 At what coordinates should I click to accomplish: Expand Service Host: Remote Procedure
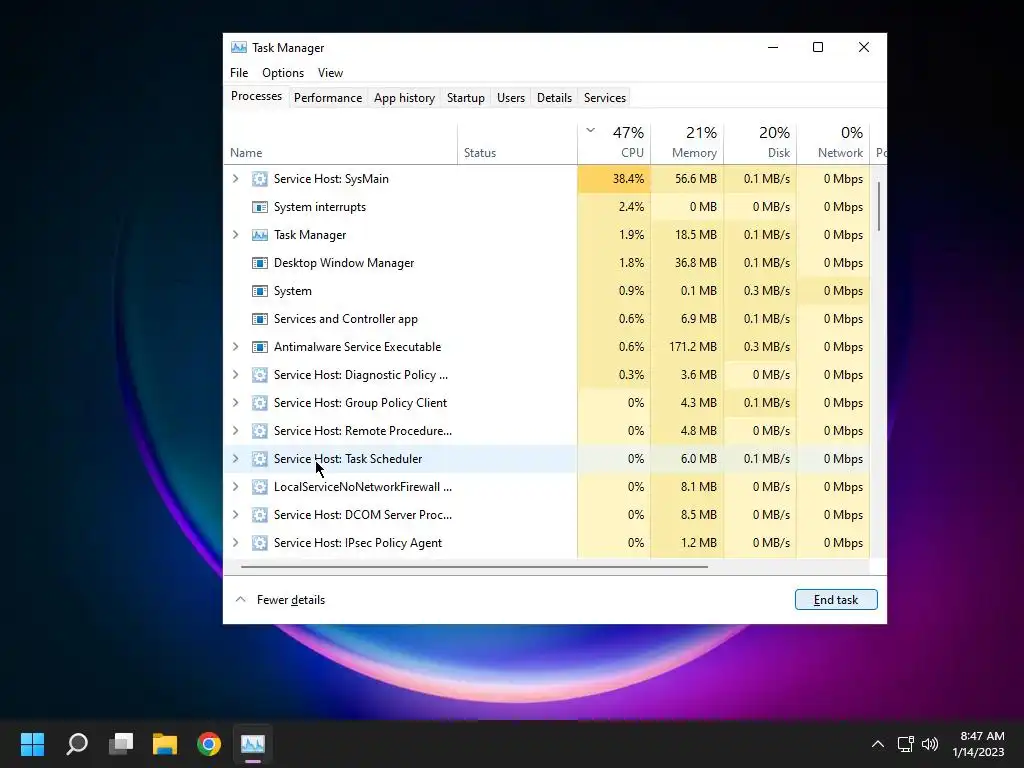pyautogui.click(x=236, y=431)
